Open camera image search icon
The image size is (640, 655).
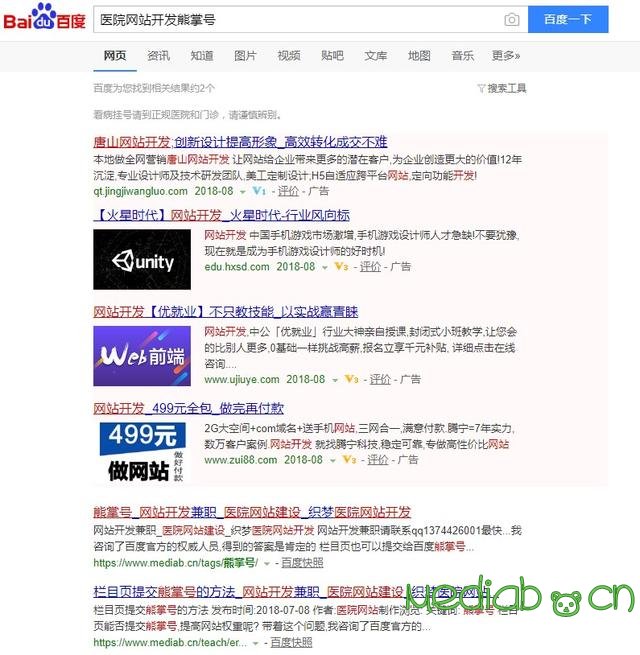click(512, 20)
